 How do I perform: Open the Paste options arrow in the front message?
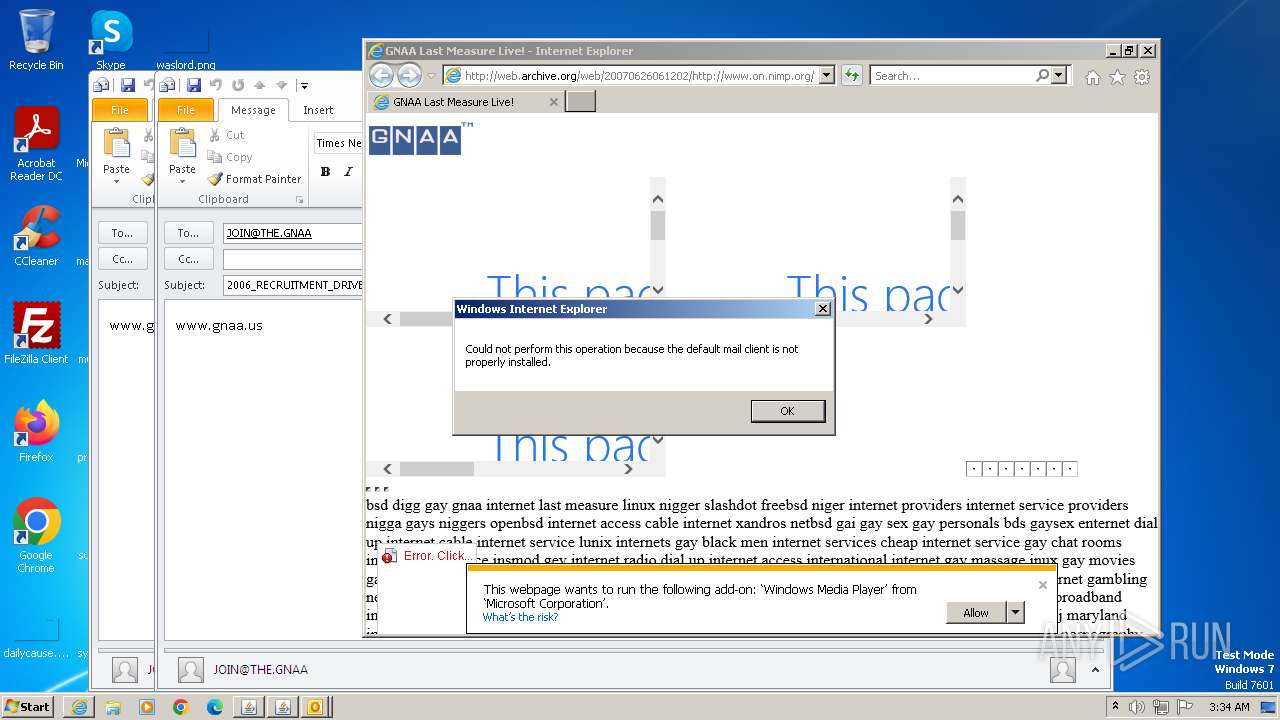(x=182, y=182)
